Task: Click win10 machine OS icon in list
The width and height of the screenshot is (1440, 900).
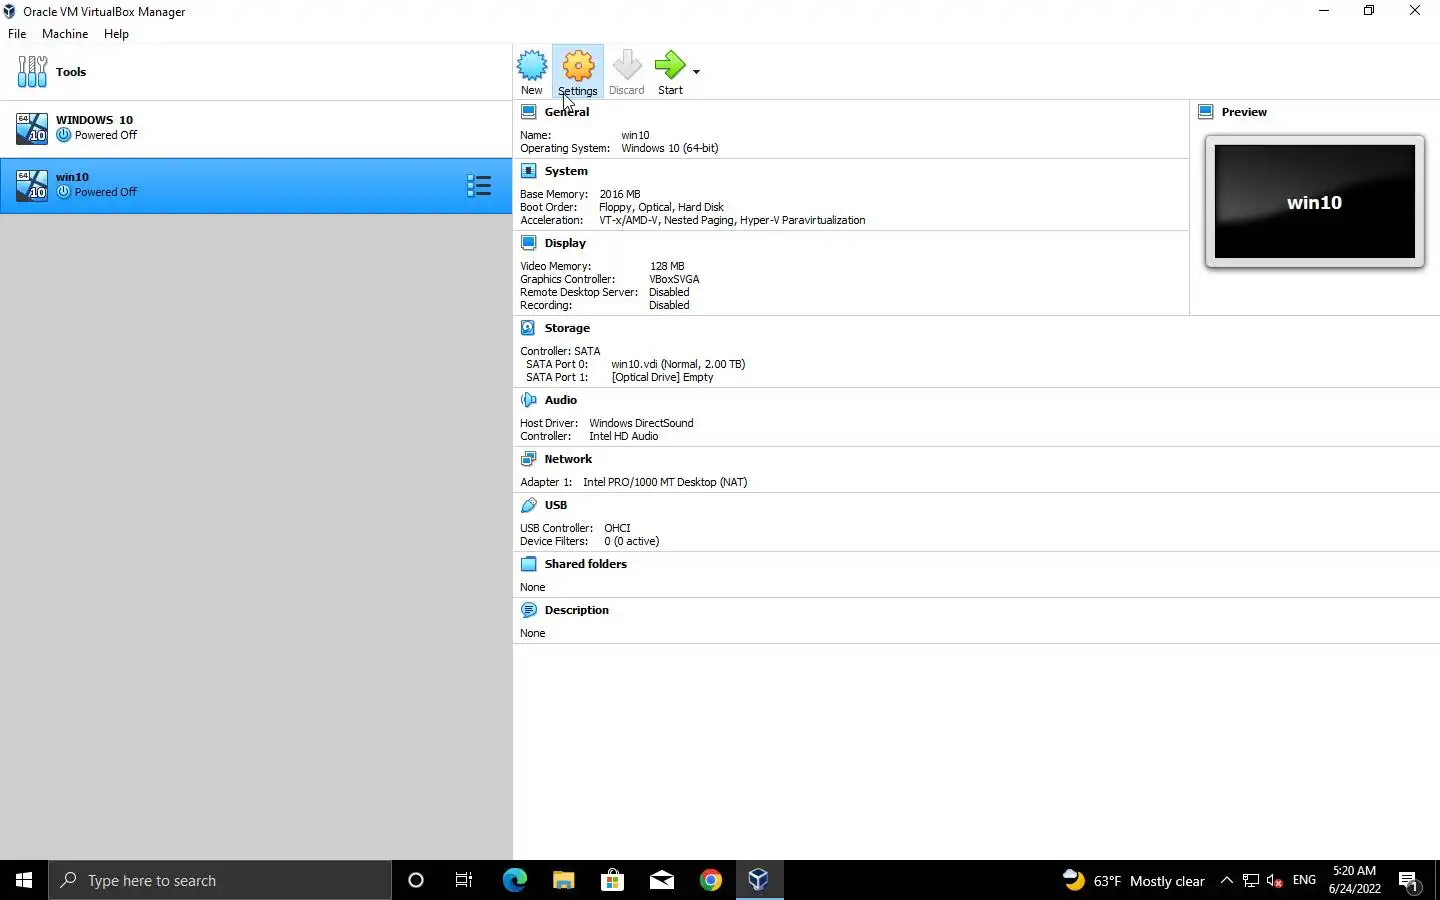Action: tap(32, 185)
